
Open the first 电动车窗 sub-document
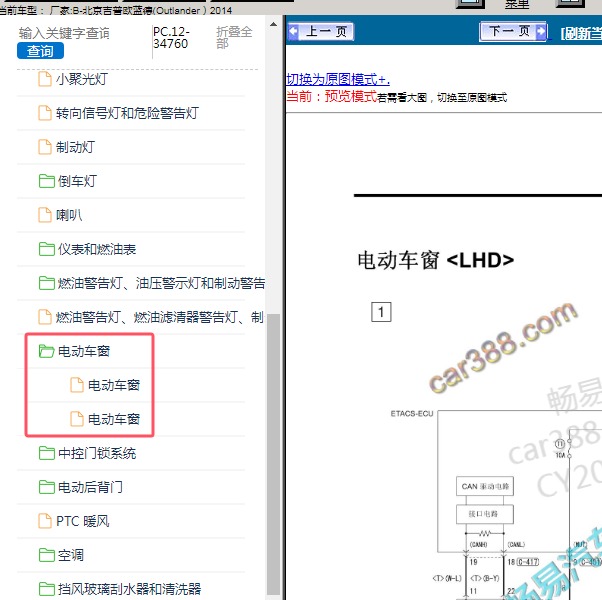pyautogui.click(x=114, y=385)
